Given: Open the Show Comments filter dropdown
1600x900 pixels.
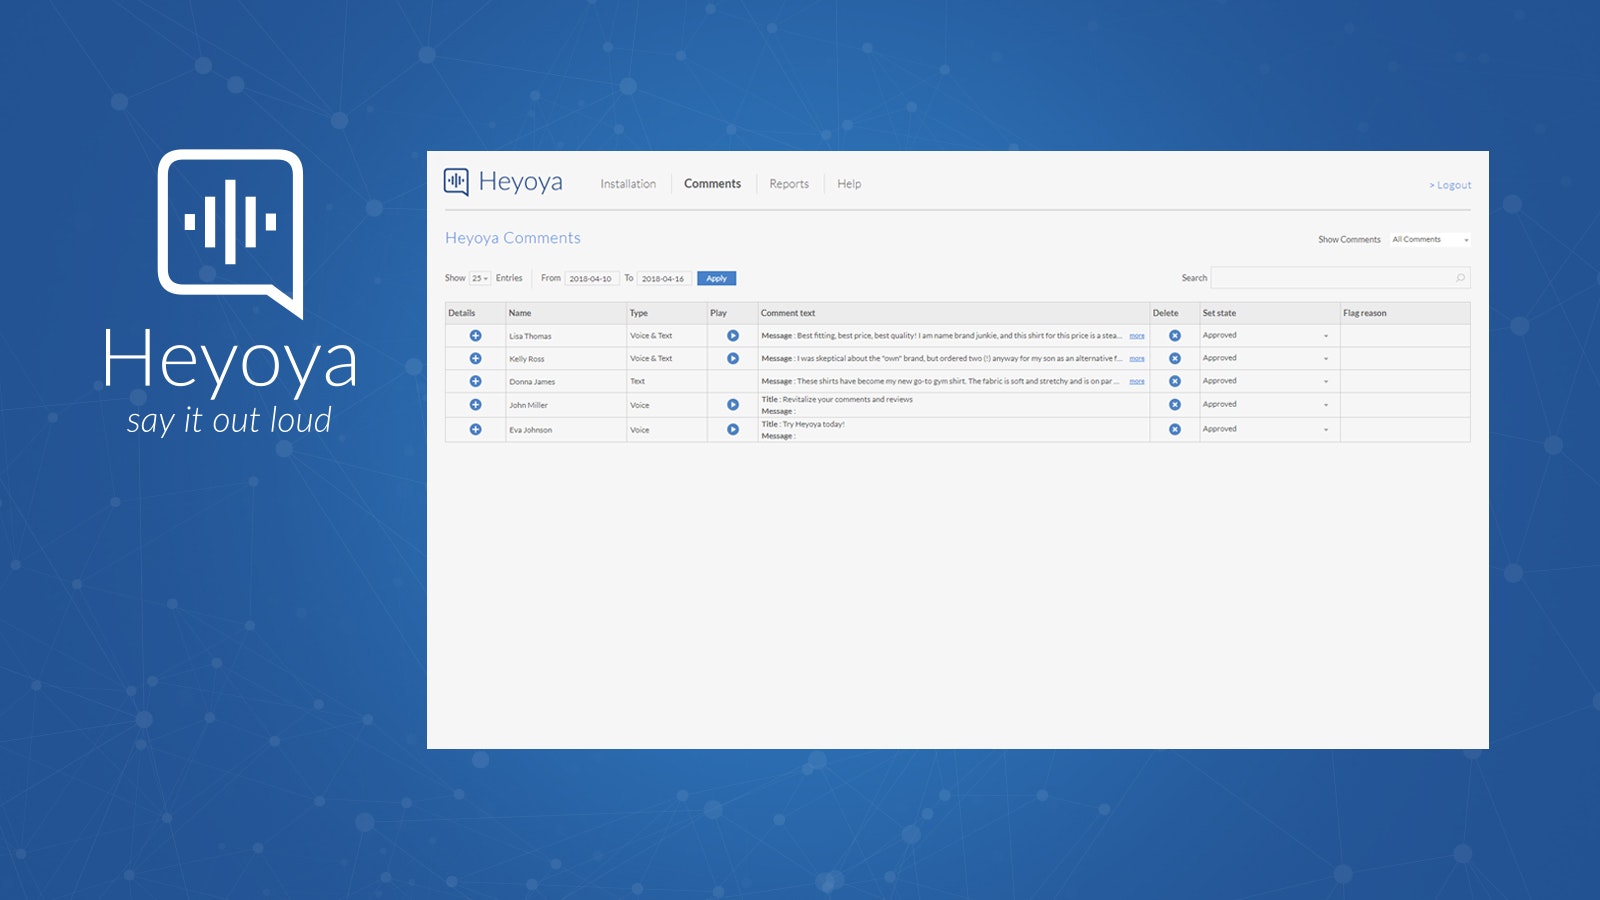Looking at the screenshot, I should 1430,240.
